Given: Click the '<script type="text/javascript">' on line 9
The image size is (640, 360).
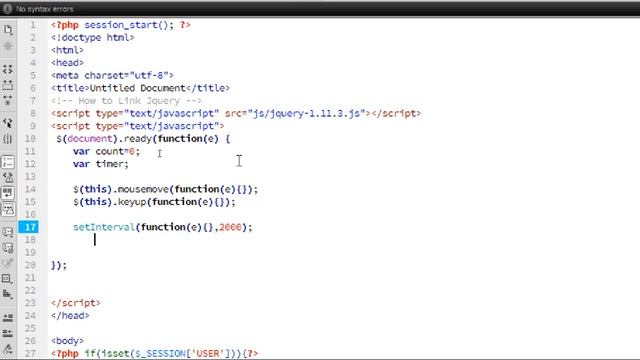Looking at the screenshot, I should [138, 126].
